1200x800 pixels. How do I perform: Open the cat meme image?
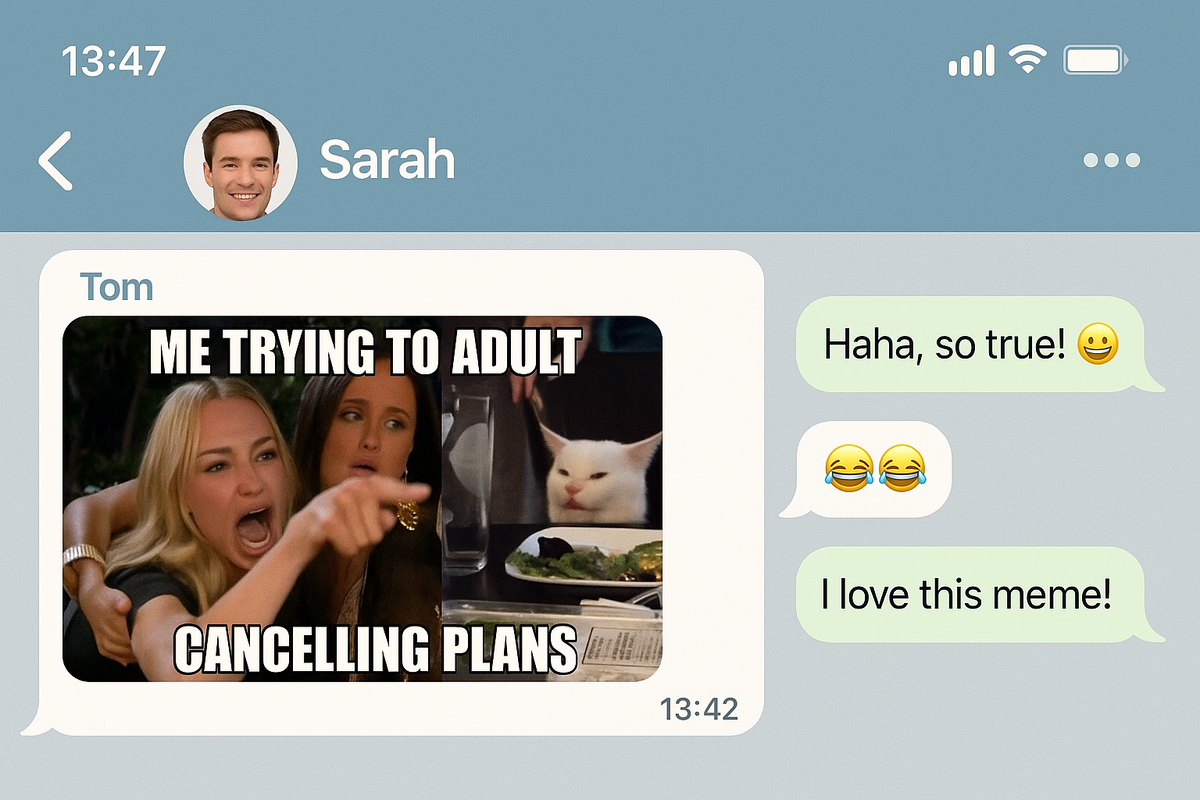362,498
